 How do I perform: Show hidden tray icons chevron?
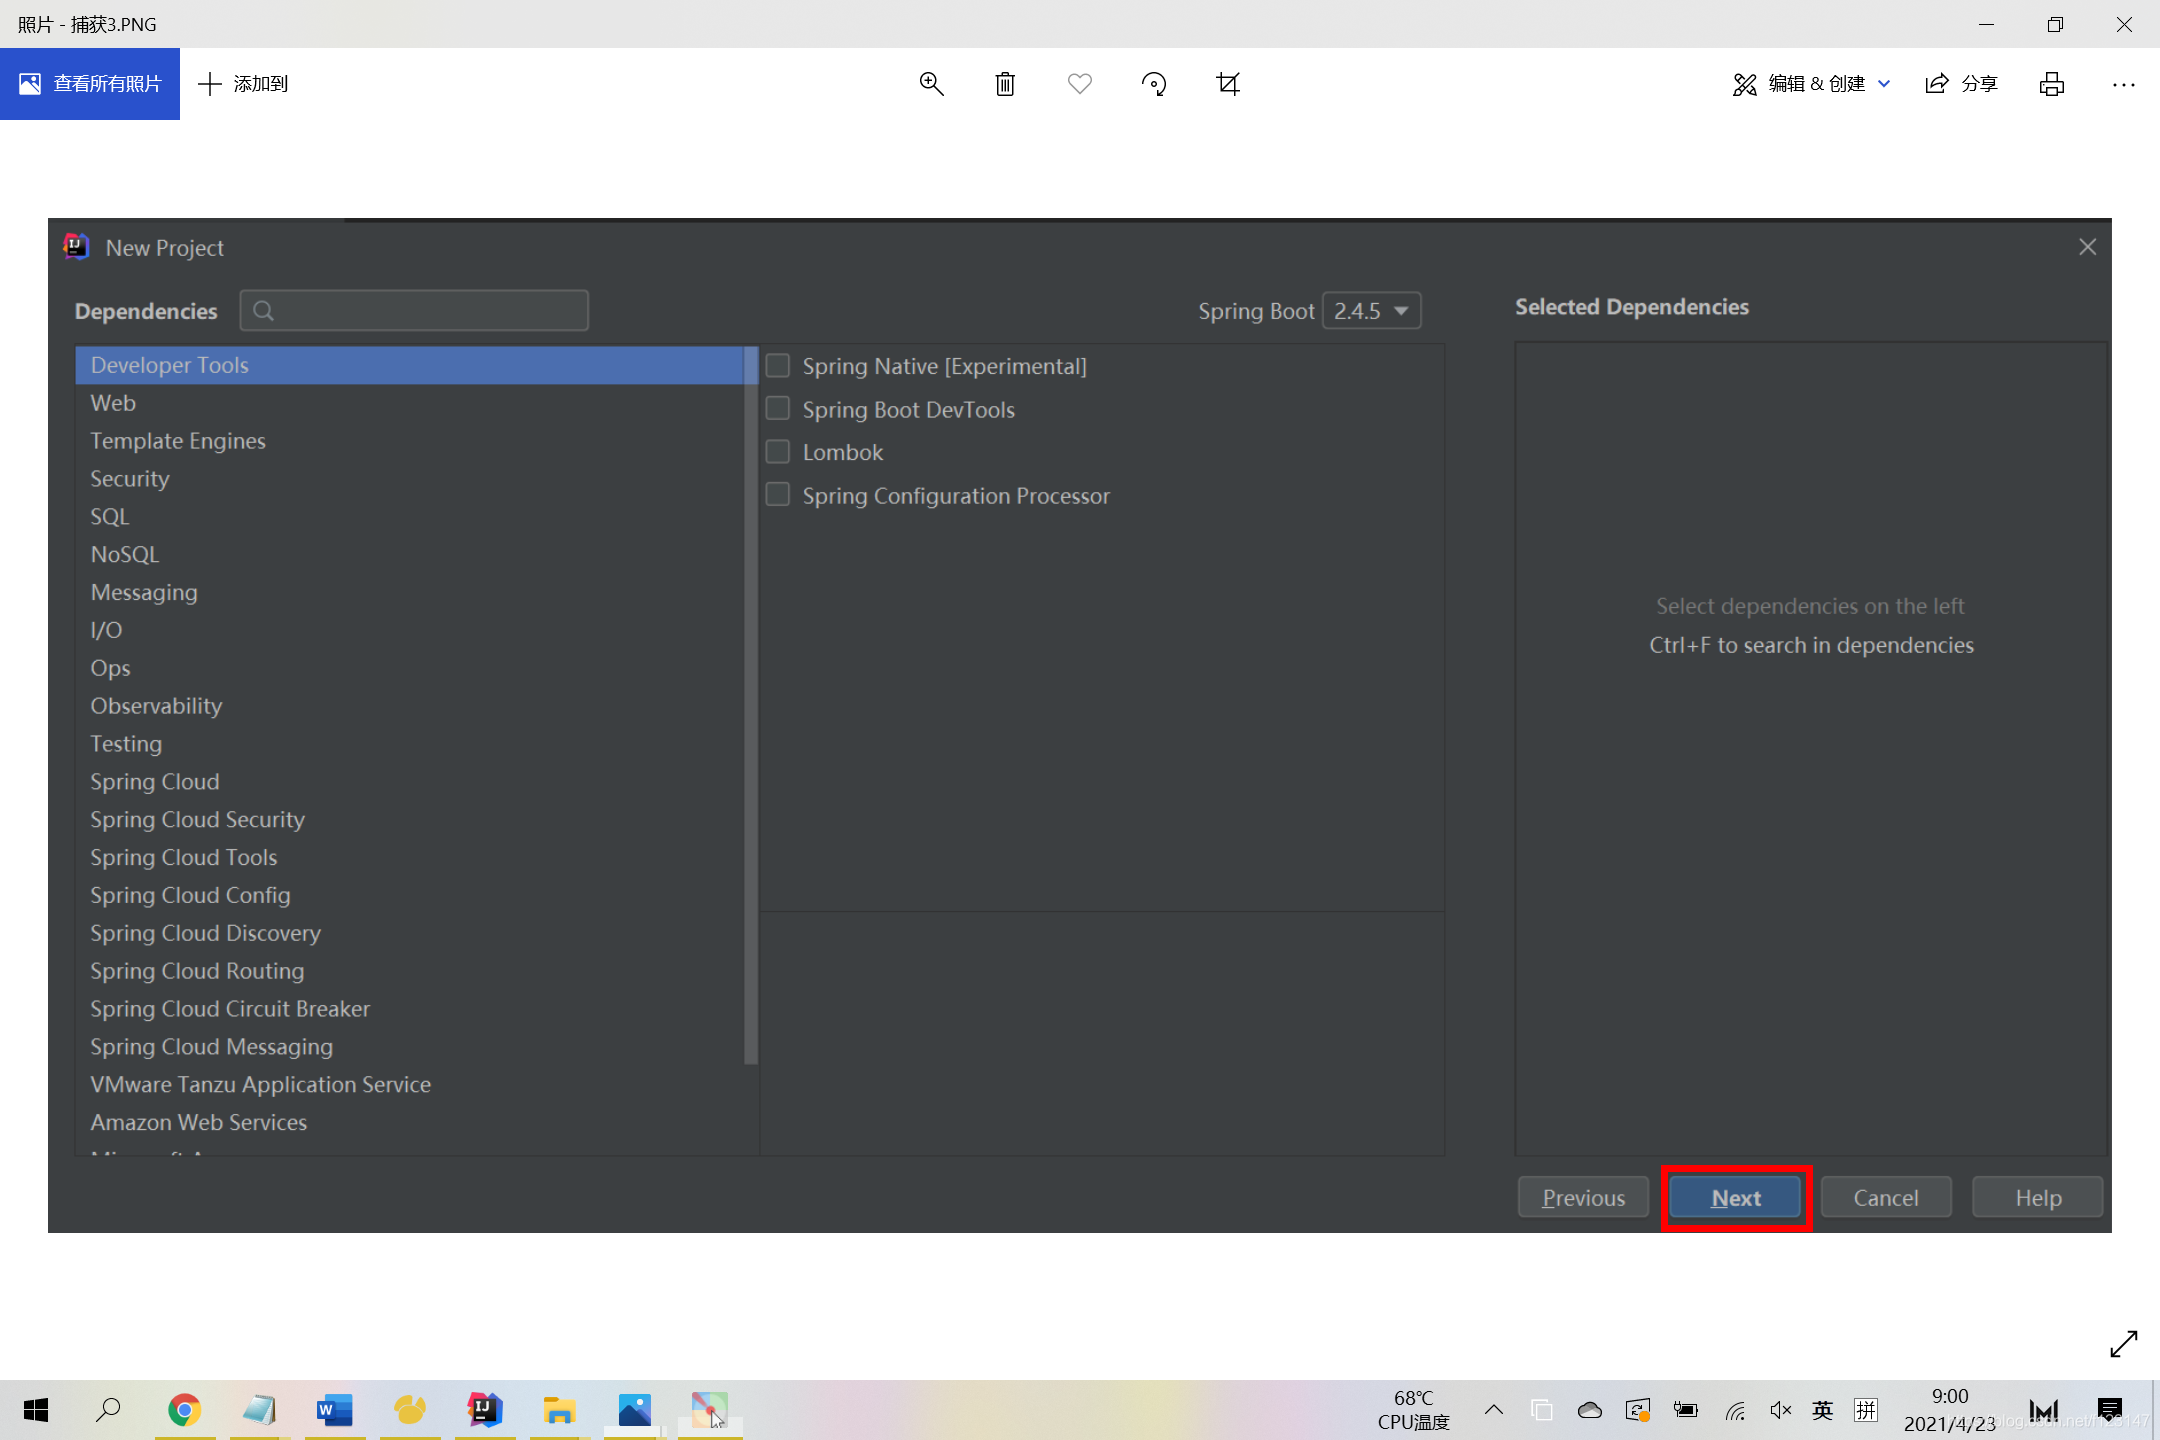[x=1494, y=1410]
